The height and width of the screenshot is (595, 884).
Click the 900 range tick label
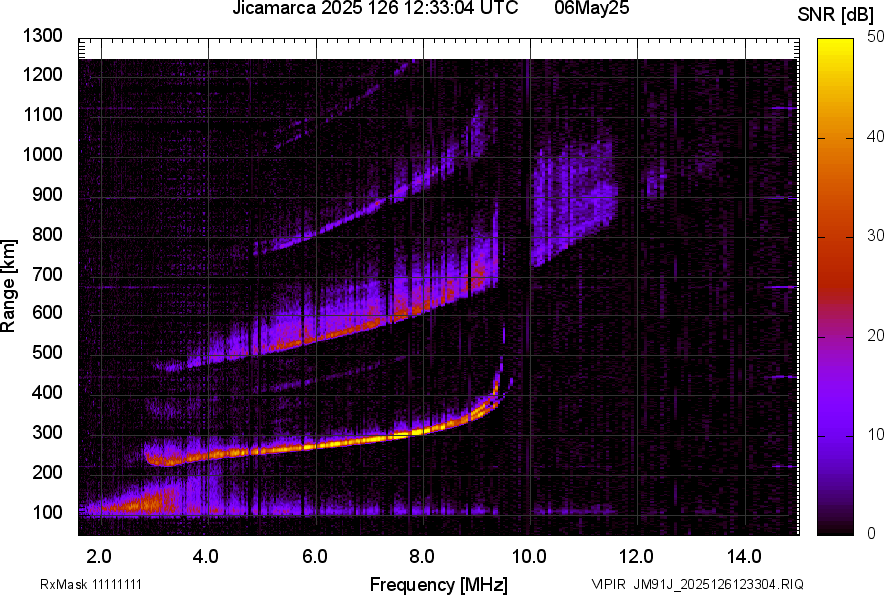(x=47, y=194)
